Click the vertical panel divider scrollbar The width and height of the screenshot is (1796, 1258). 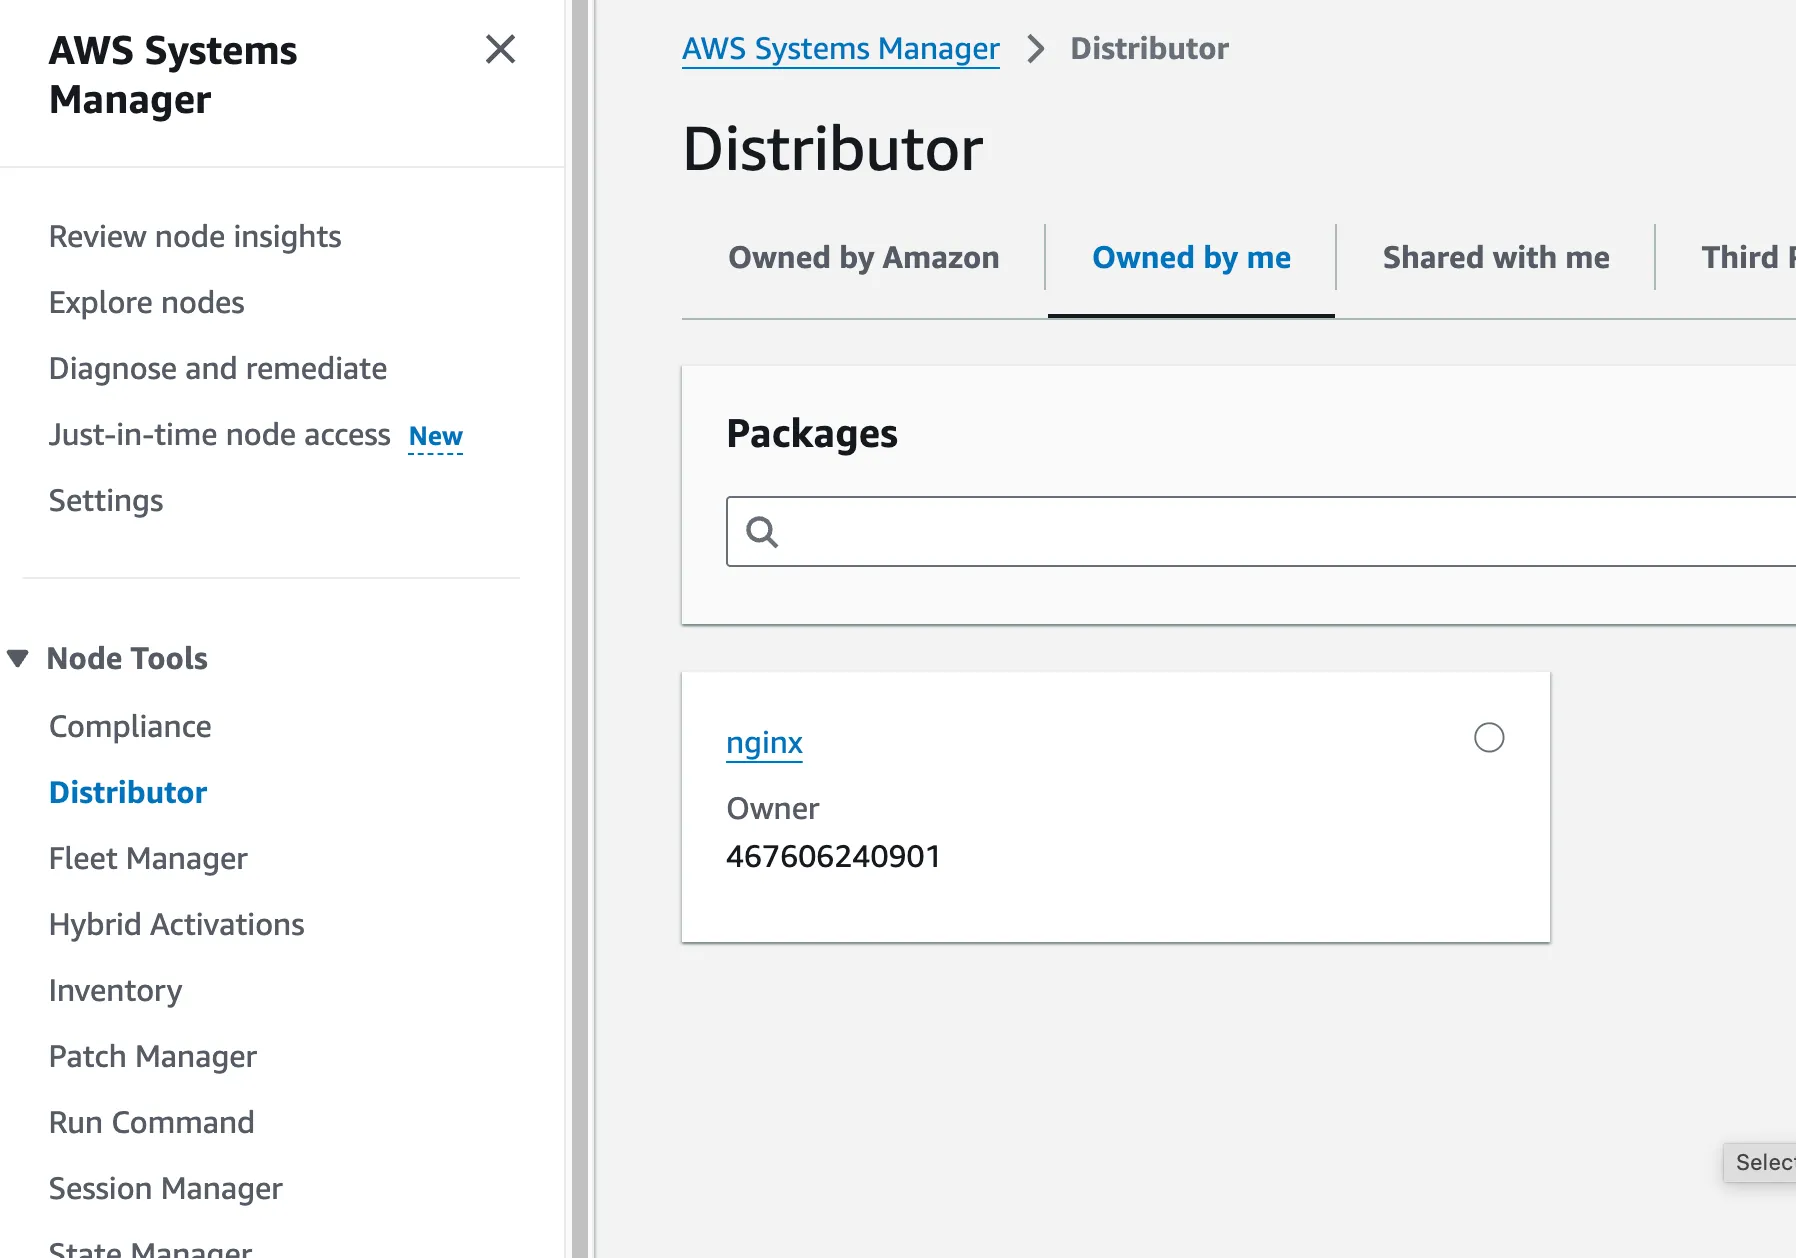[x=581, y=629]
